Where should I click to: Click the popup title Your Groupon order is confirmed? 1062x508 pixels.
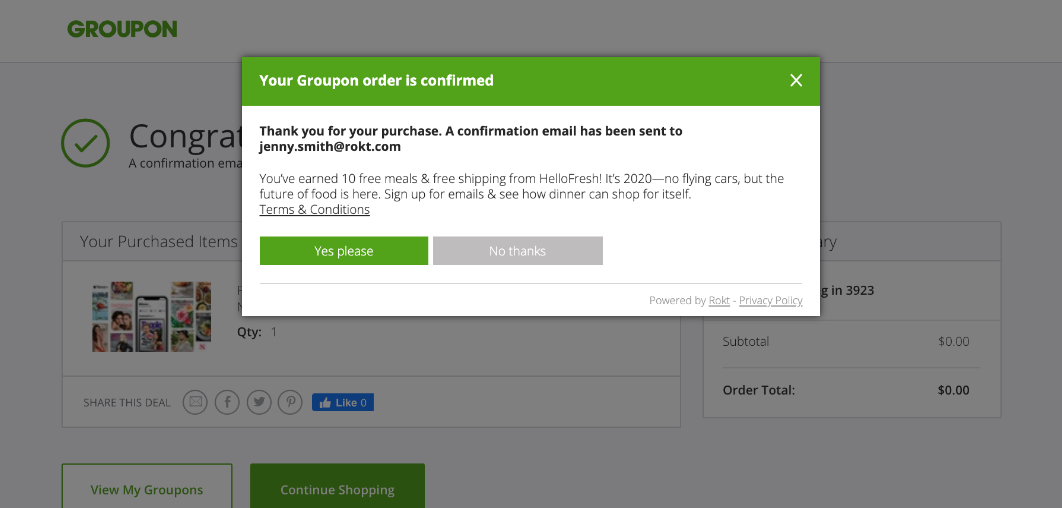[377, 81]
